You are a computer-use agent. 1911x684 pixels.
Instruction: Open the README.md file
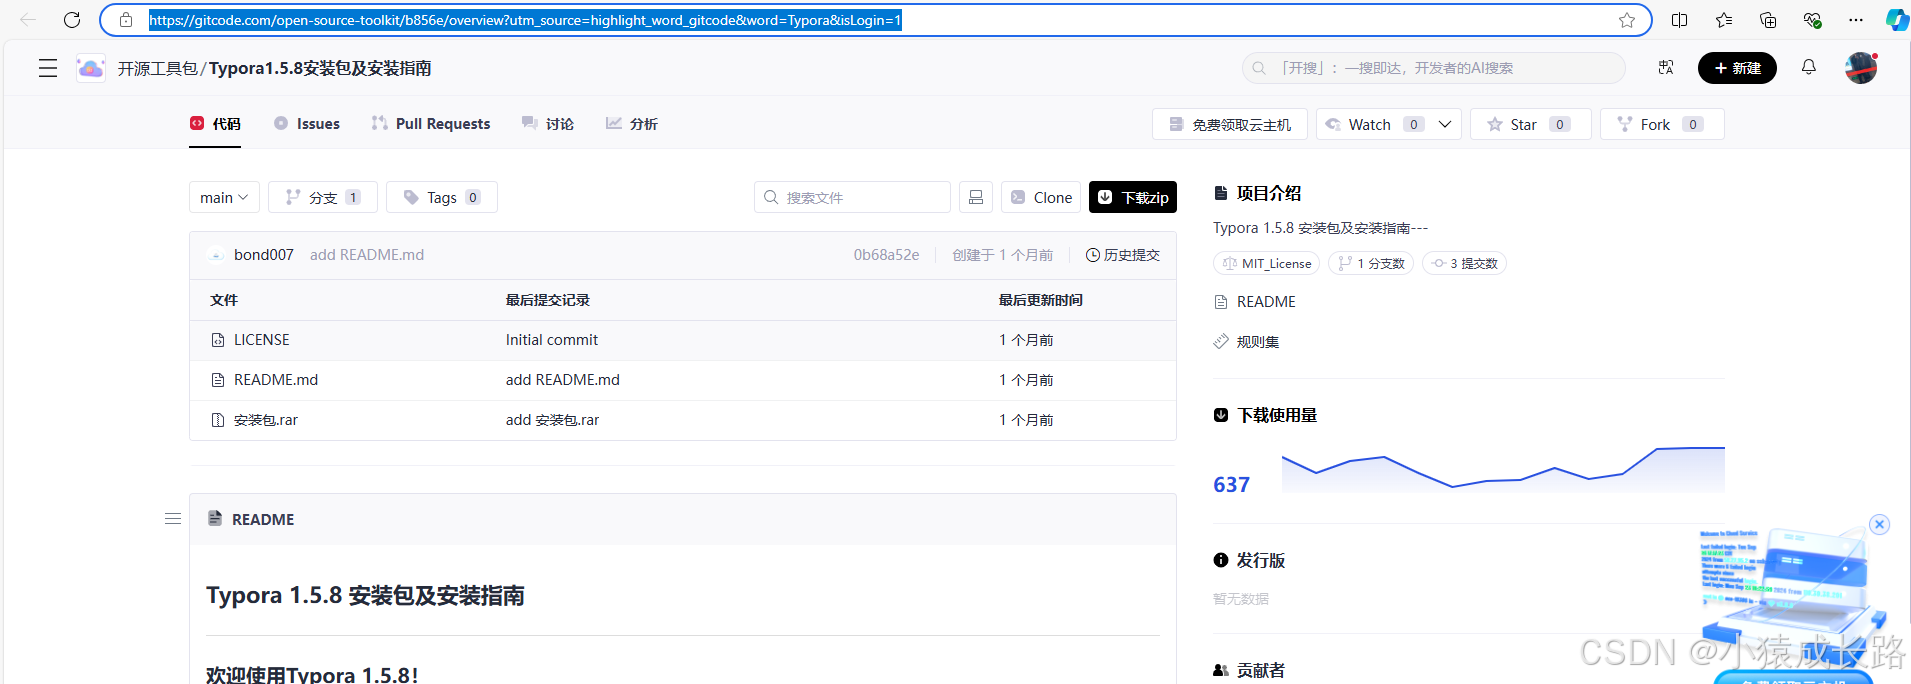(275, 380)
